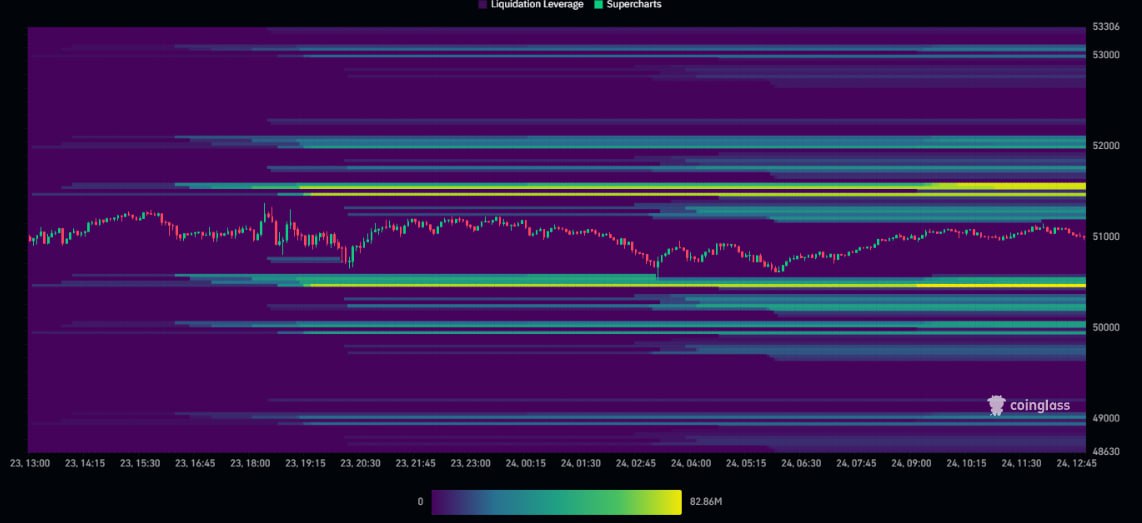The height and width of the screenshot is (523, 1142).
Task: Click the 0 minimum scale label
Action: (420, 502)
